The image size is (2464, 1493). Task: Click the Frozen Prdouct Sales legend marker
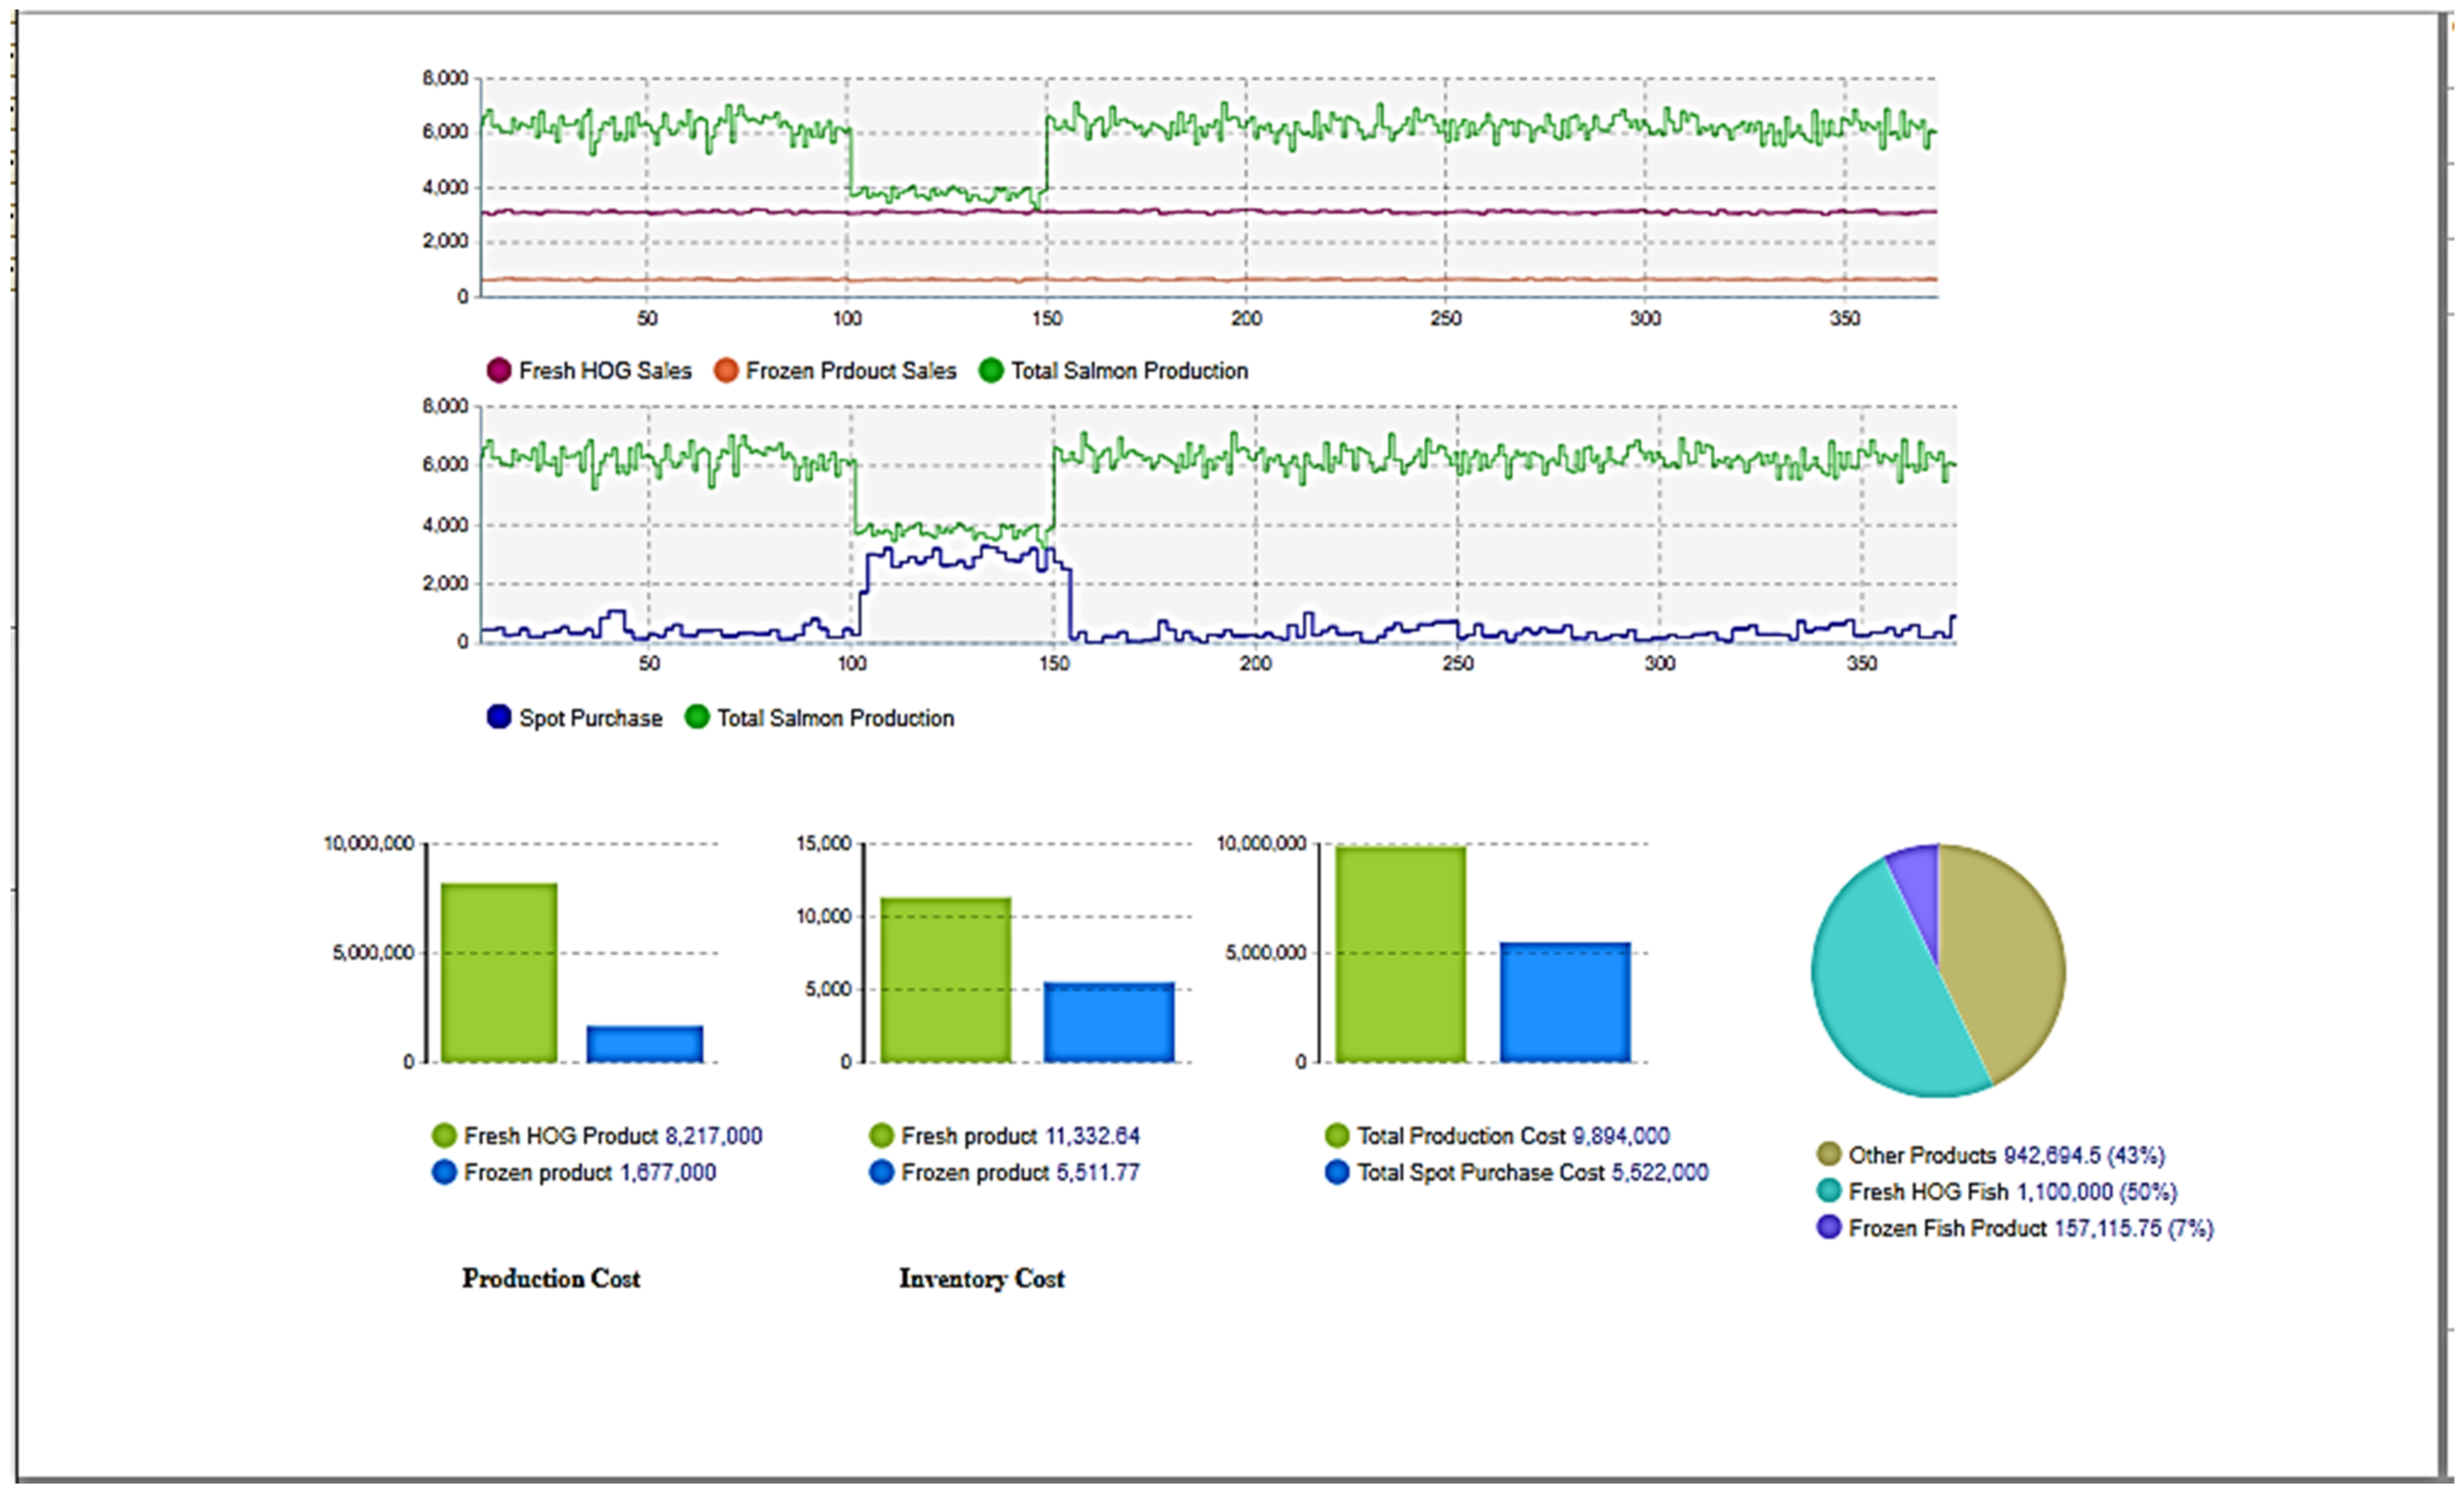coord(725,370)
